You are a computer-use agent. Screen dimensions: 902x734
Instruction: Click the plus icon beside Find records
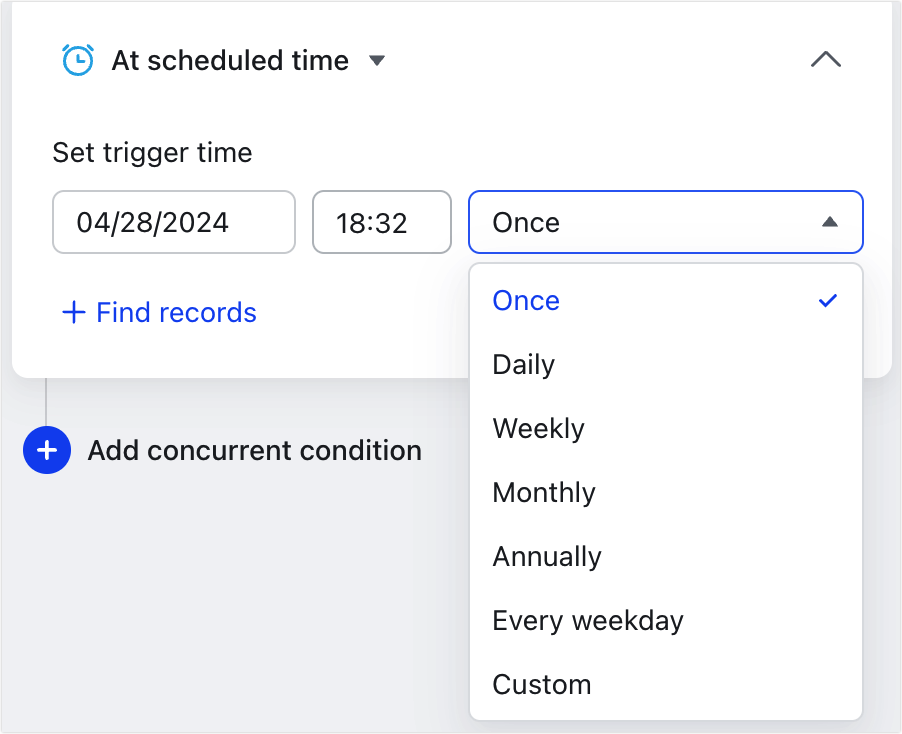click(x=73, y=312)
